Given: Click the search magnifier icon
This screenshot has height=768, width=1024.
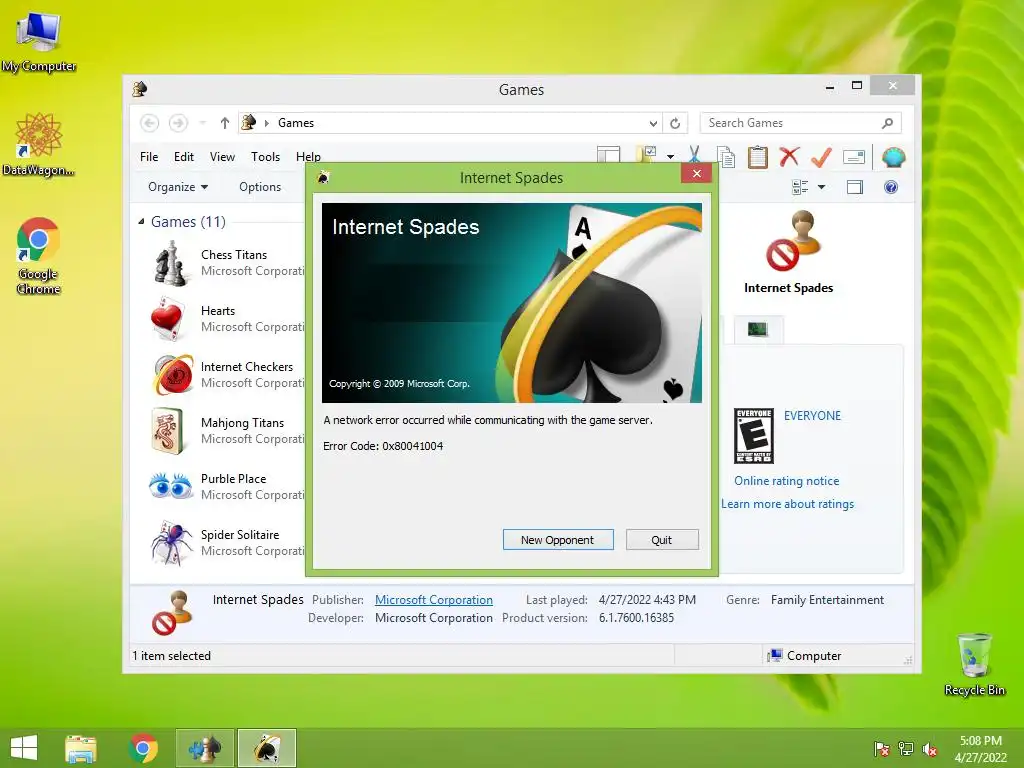Looking at the screenshot, I should pos(888,123).
